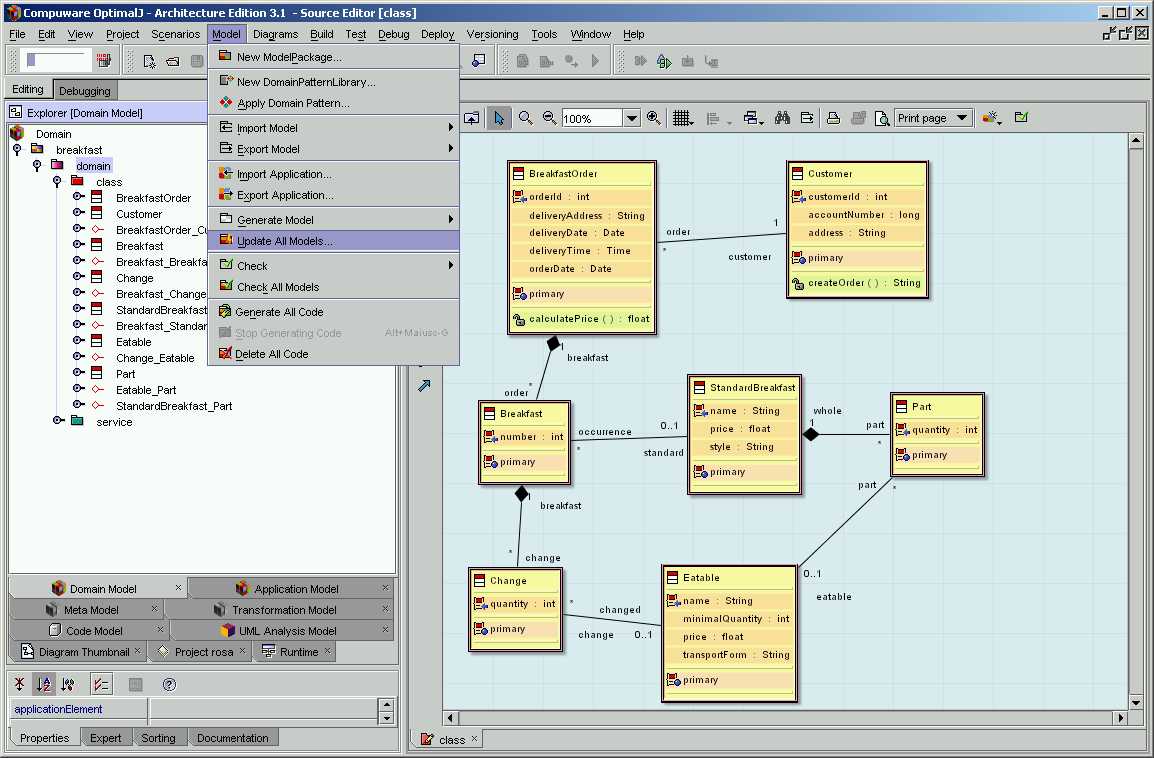Click the binoculars find icon
The width and height of the screenshot is (1154, 758).
[782, 118]
